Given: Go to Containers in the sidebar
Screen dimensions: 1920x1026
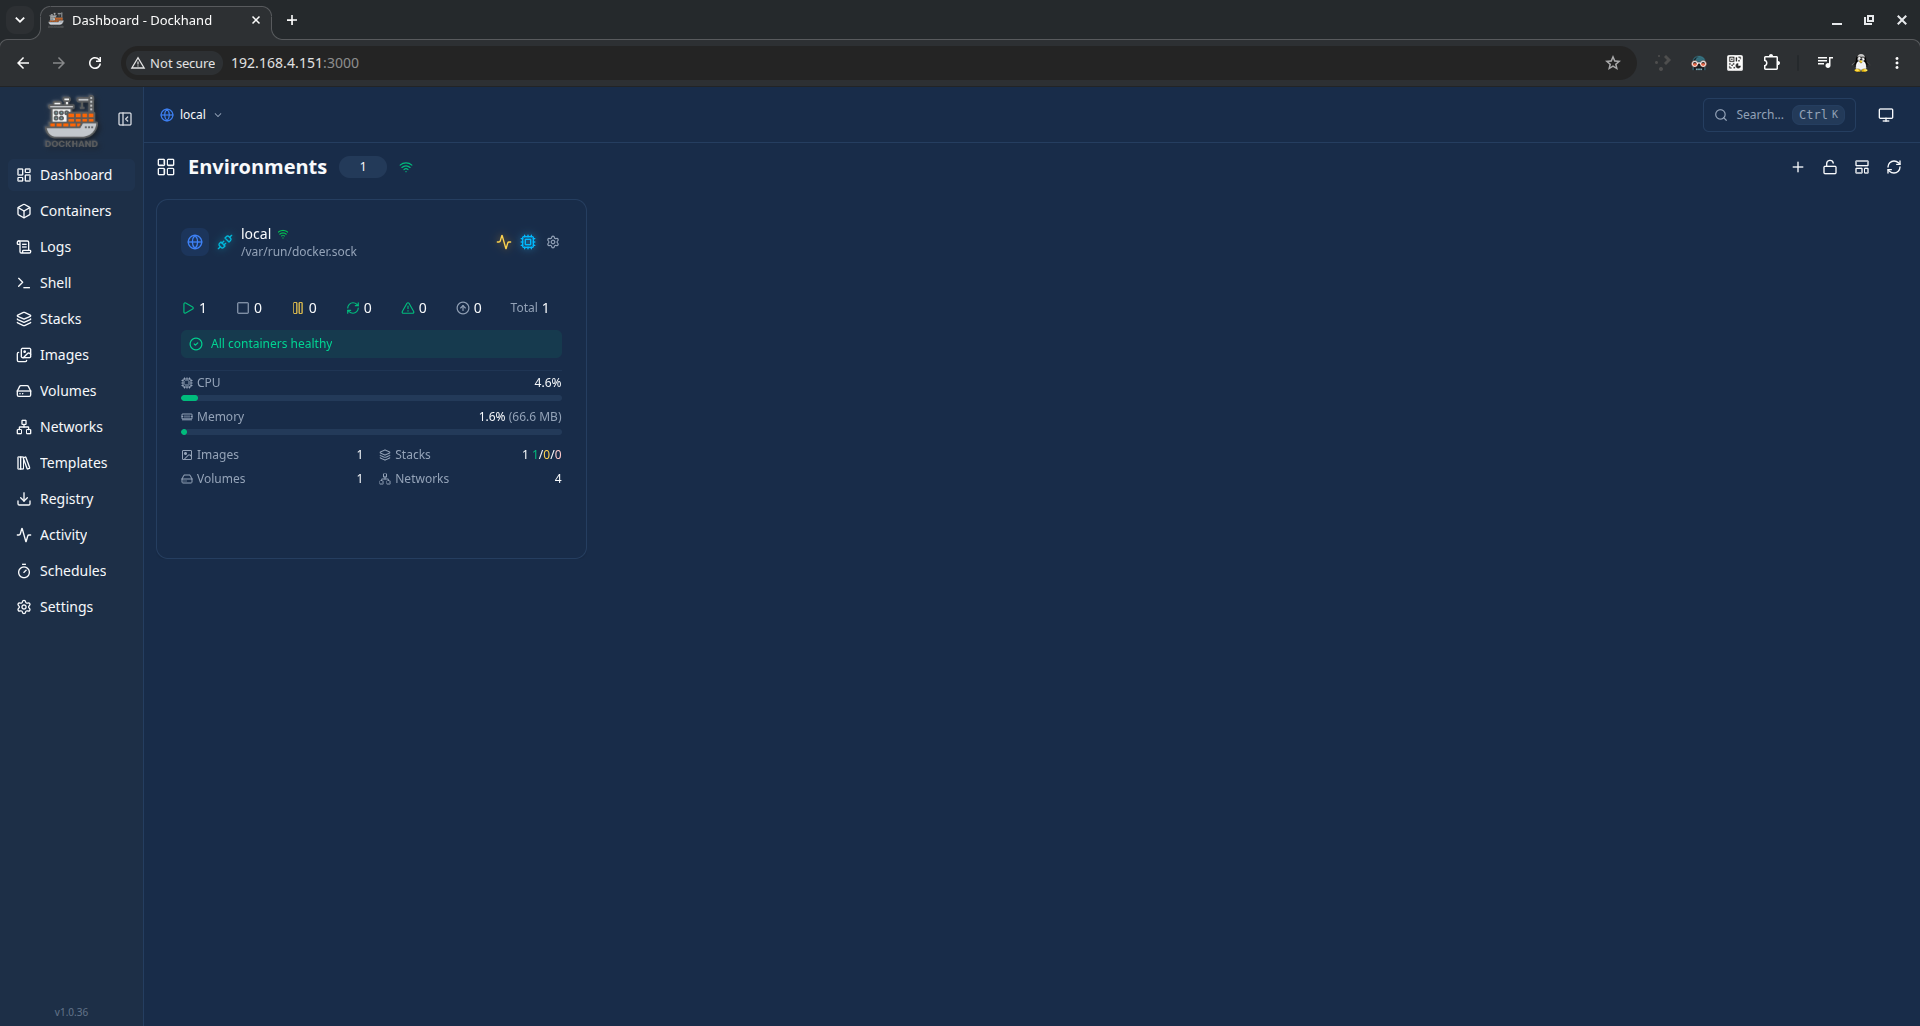Looking at the screenshot, I should 71,211.
